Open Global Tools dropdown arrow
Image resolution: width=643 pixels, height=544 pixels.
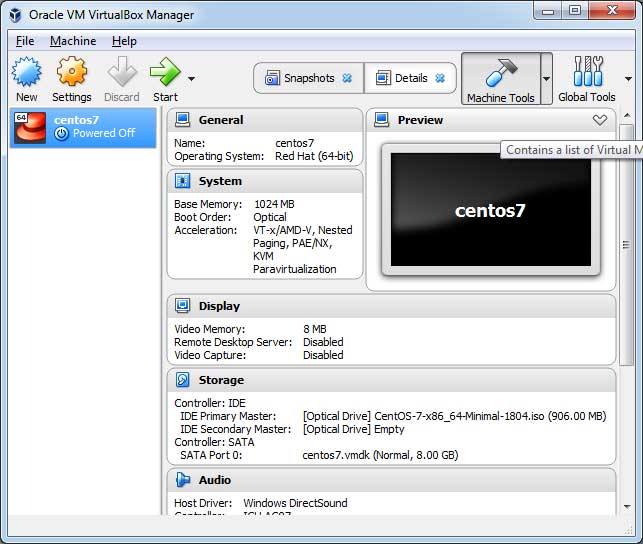628,79
